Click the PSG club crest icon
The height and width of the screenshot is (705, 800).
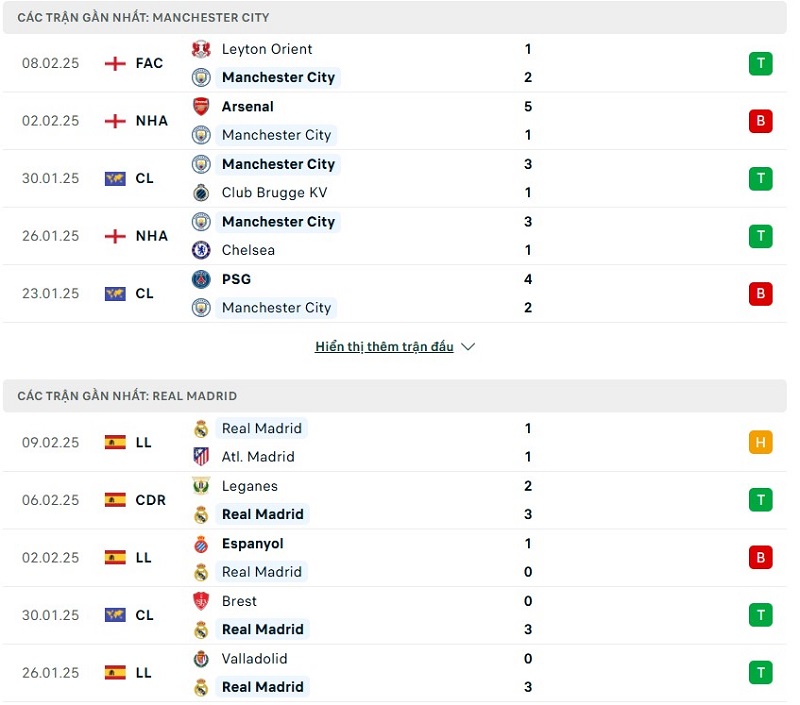click(201, 279)
